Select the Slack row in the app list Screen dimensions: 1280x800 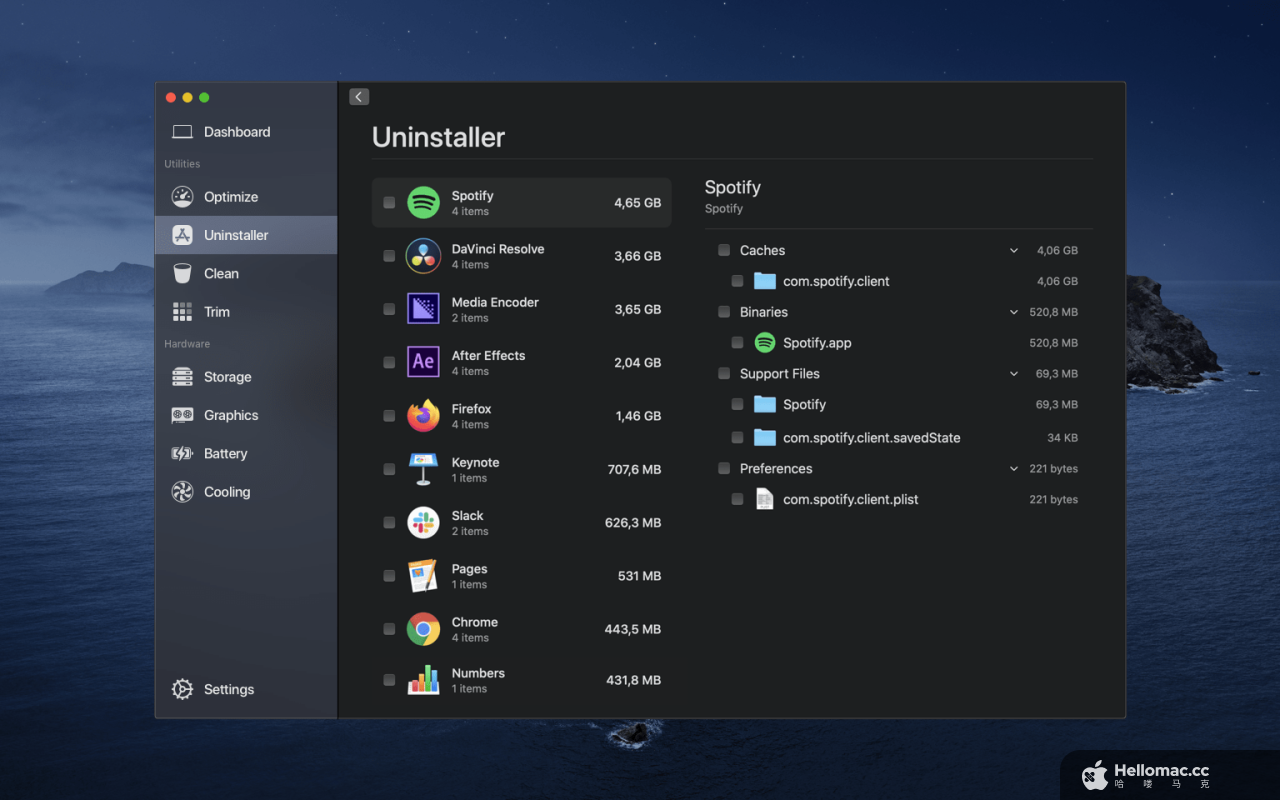(x=522, y=522)
